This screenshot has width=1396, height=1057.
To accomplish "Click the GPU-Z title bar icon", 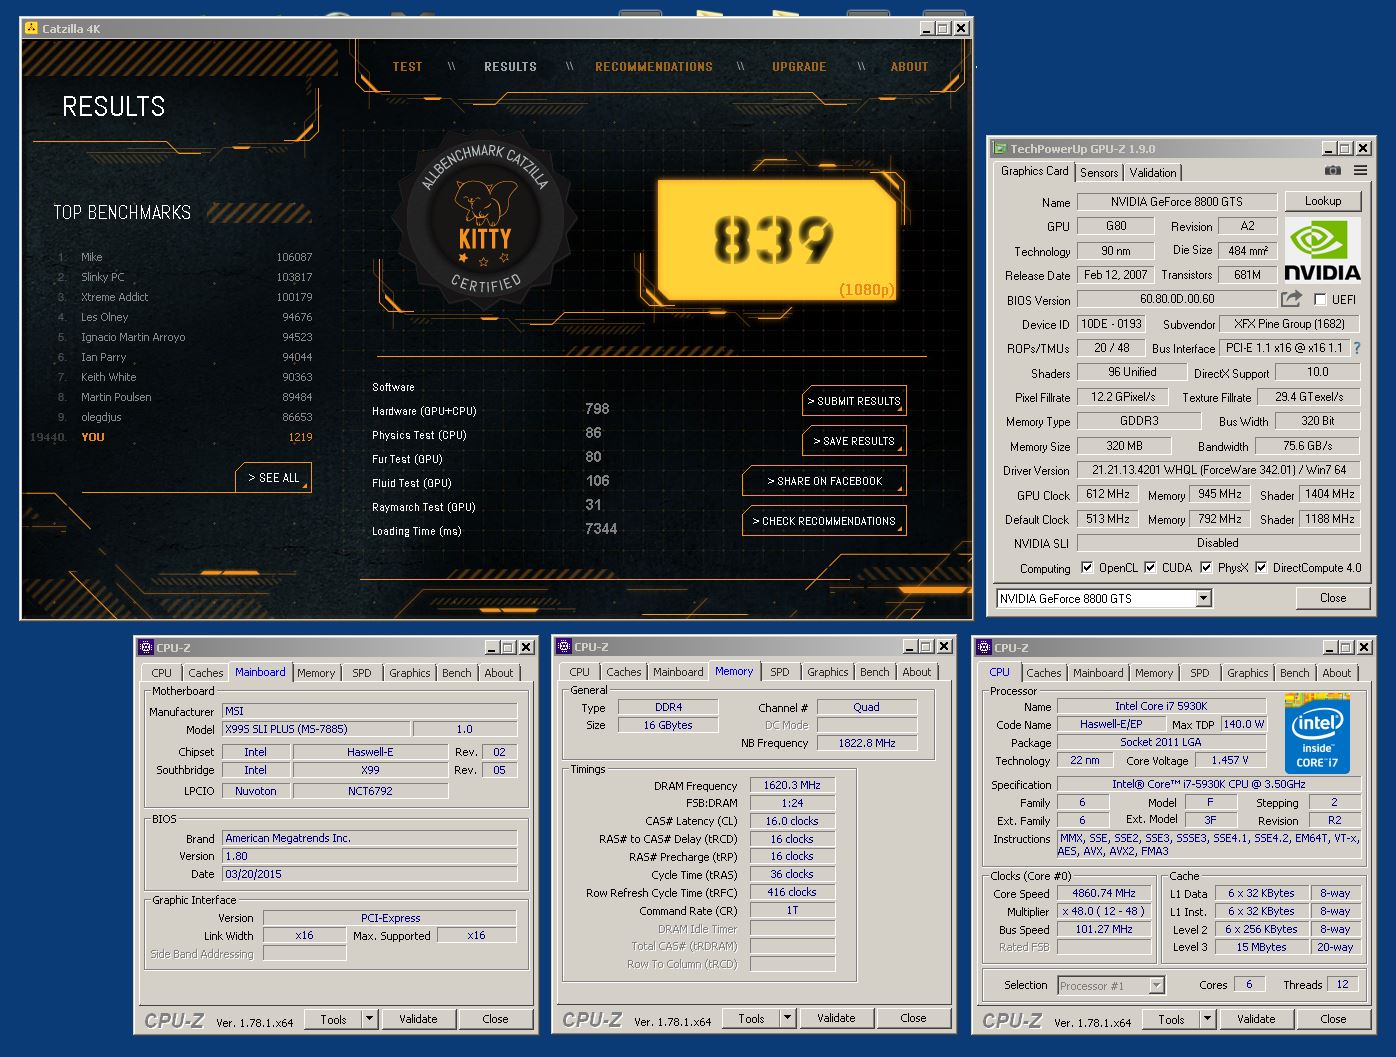I will click(x=999, y=149).
